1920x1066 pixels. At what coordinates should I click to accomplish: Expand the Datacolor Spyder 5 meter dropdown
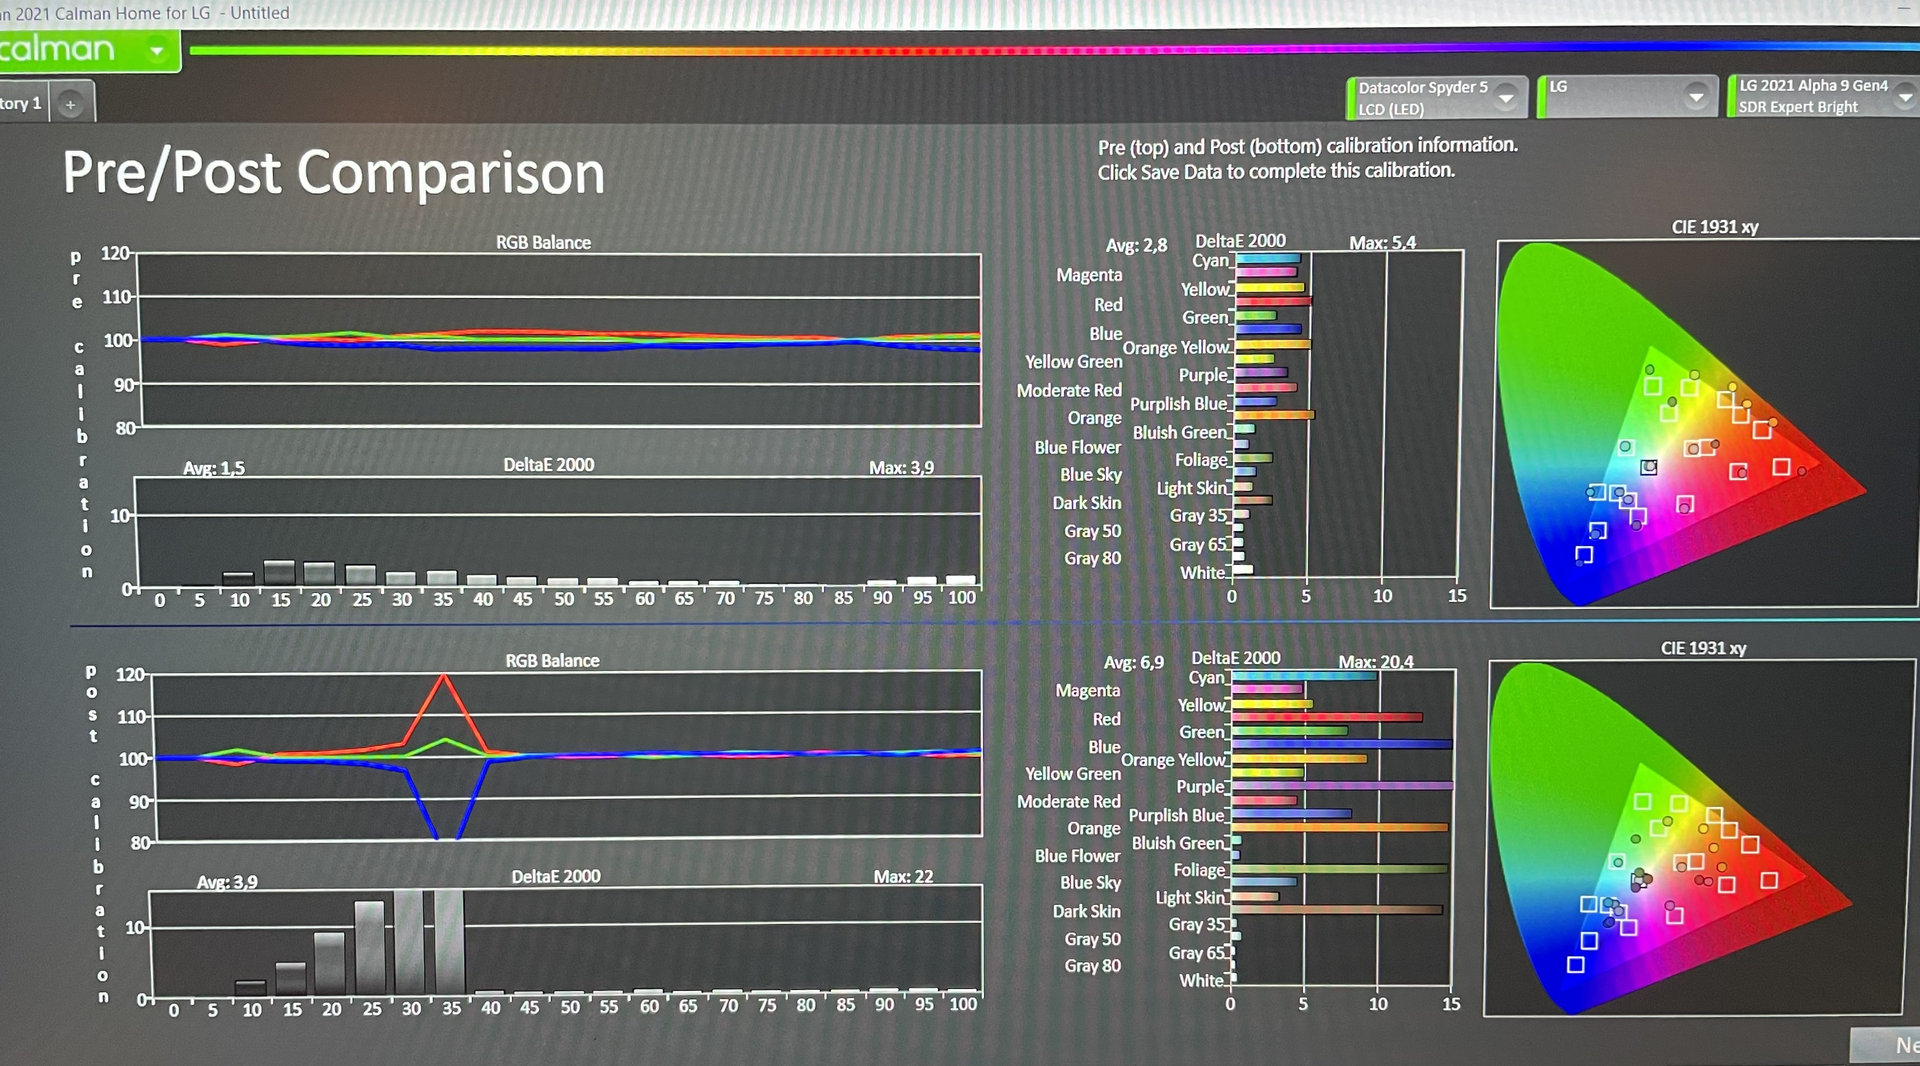(1505, 98)
